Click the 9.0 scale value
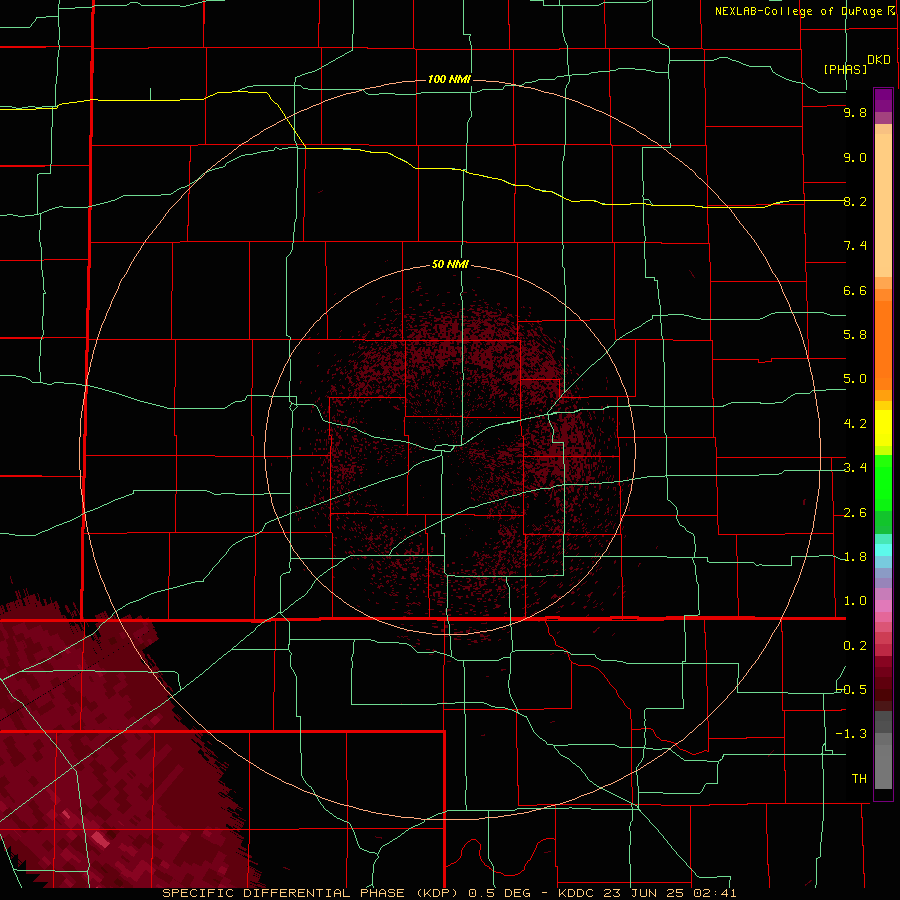 (x=855, y=157)
